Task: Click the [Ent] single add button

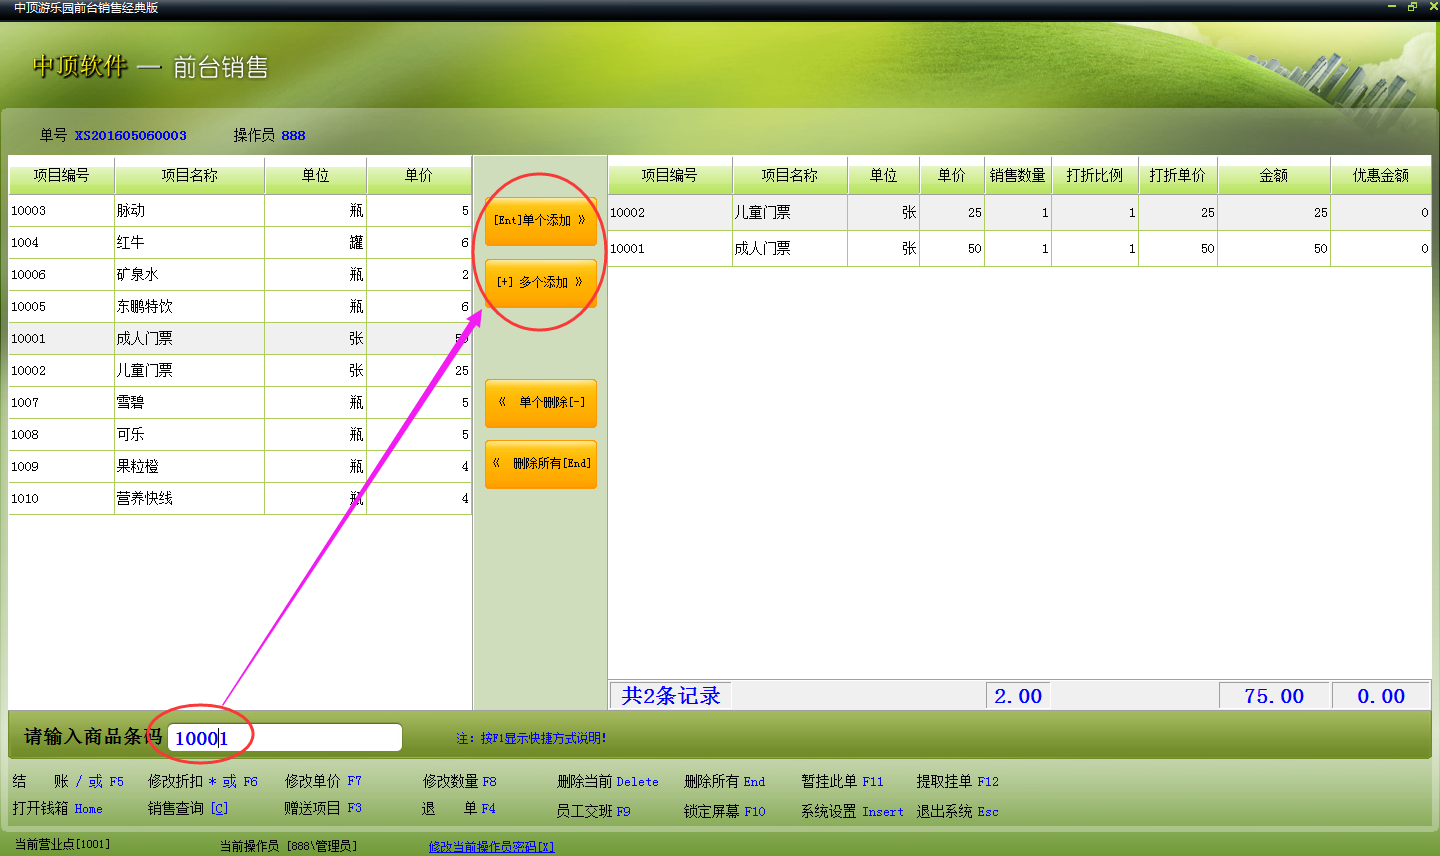Action: pyautogui.click(x=541, y=220)
